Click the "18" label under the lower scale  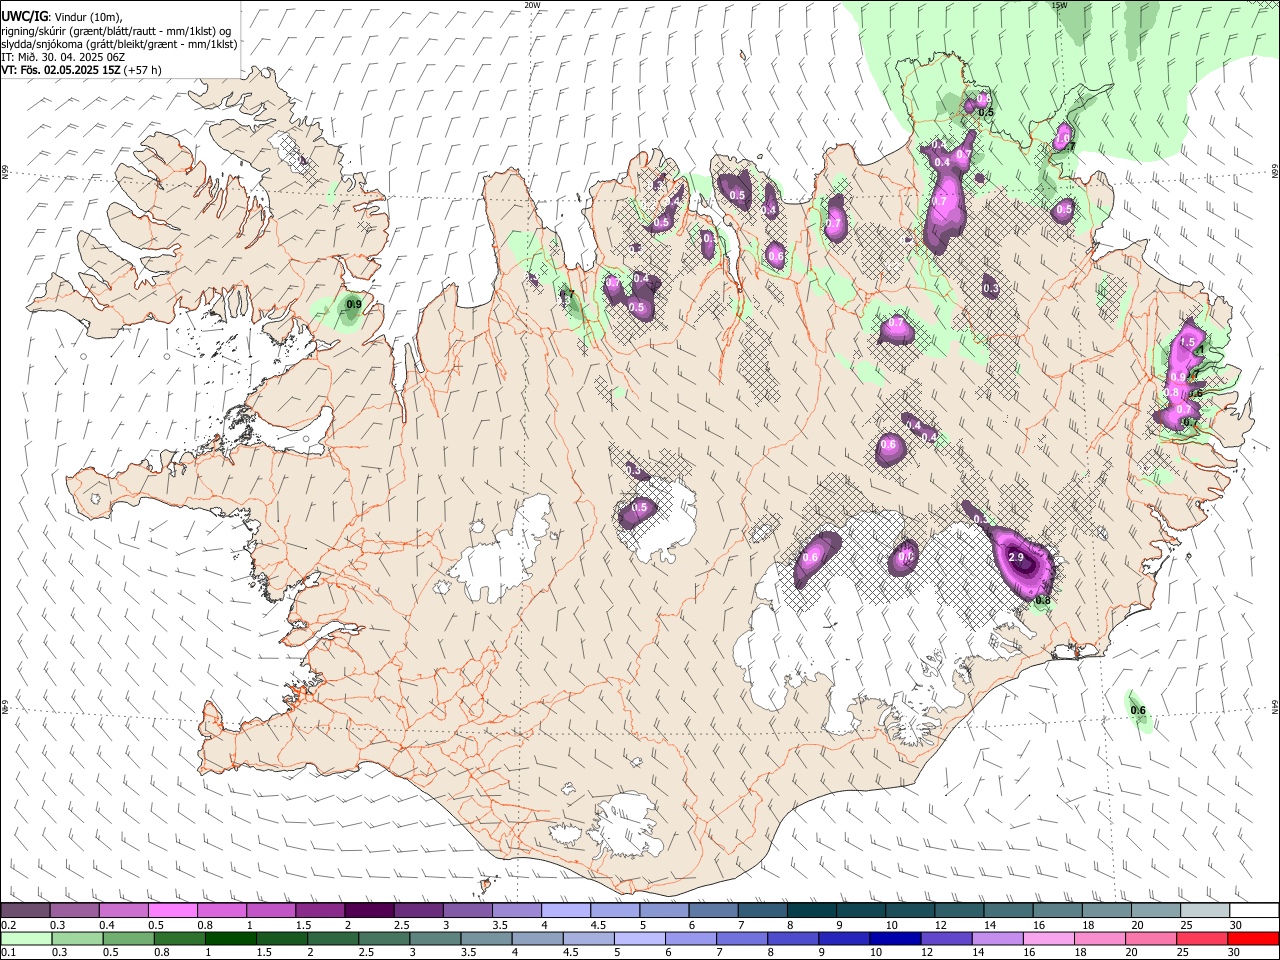pos(1082,952)
